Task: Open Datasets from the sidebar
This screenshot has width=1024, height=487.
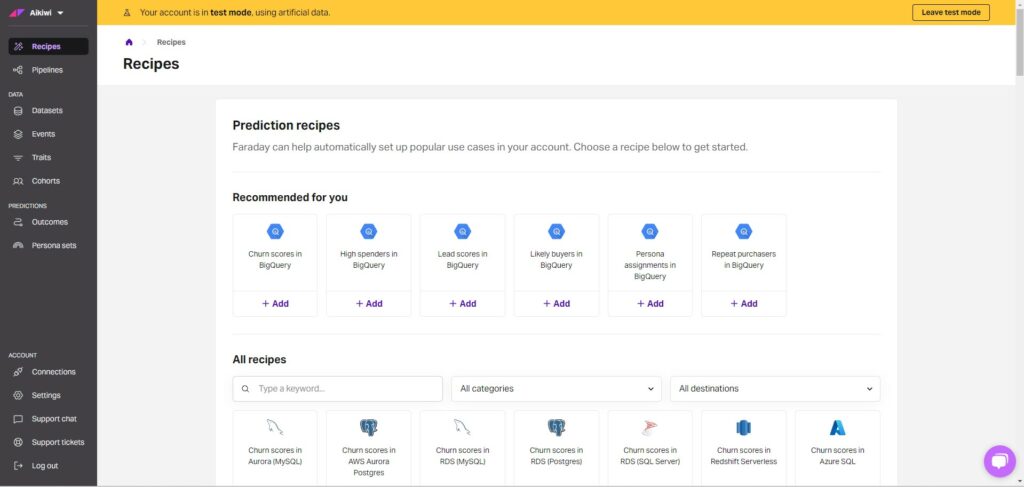Action: pos(47,110)
